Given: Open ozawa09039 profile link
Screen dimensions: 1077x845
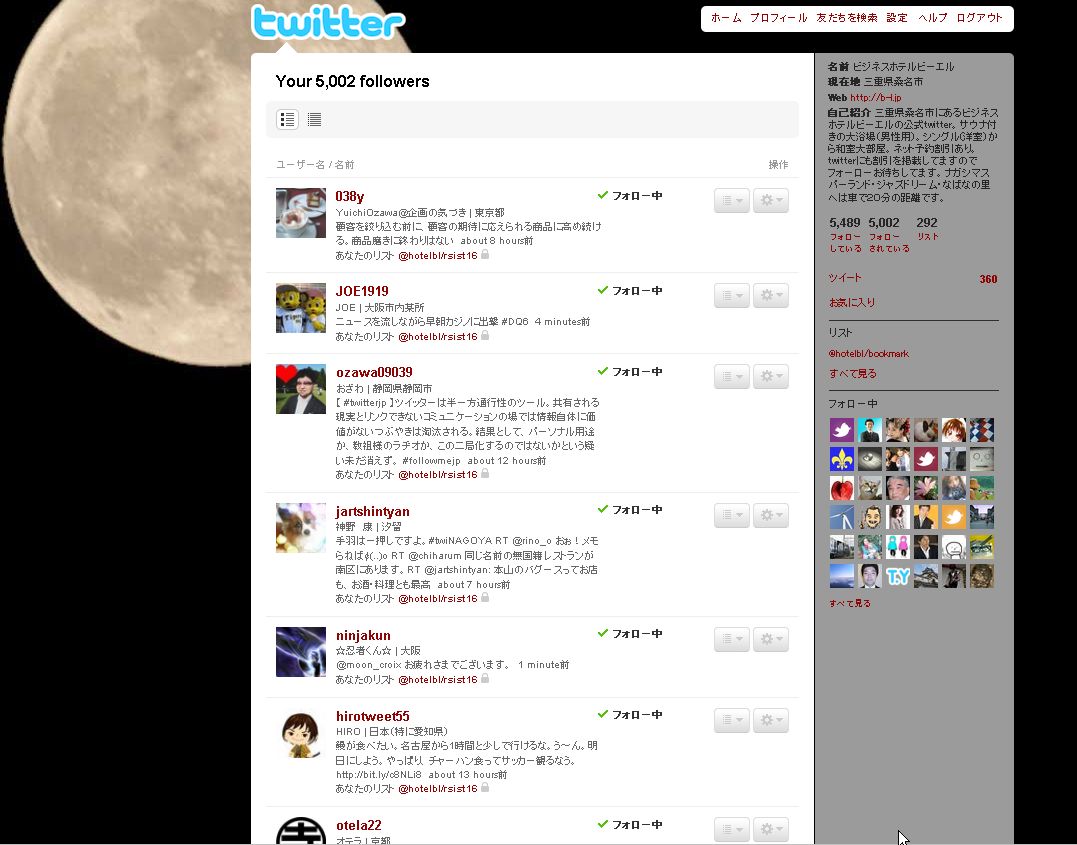Looking at the screenshot, I should click(x=374, y=372).
